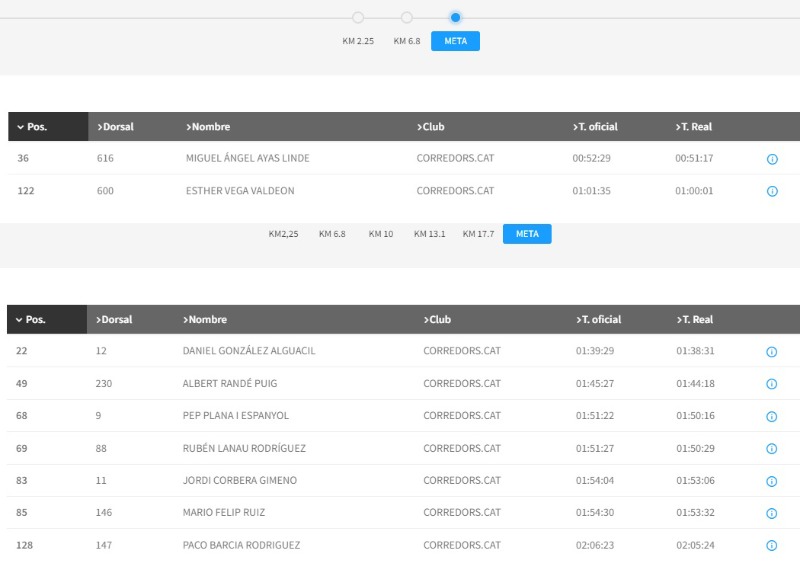The height and width of the screenshot is (575, 800).
Task: Switch to KM 6.8 tab in upper selector
Action: [x=407, y=41]
